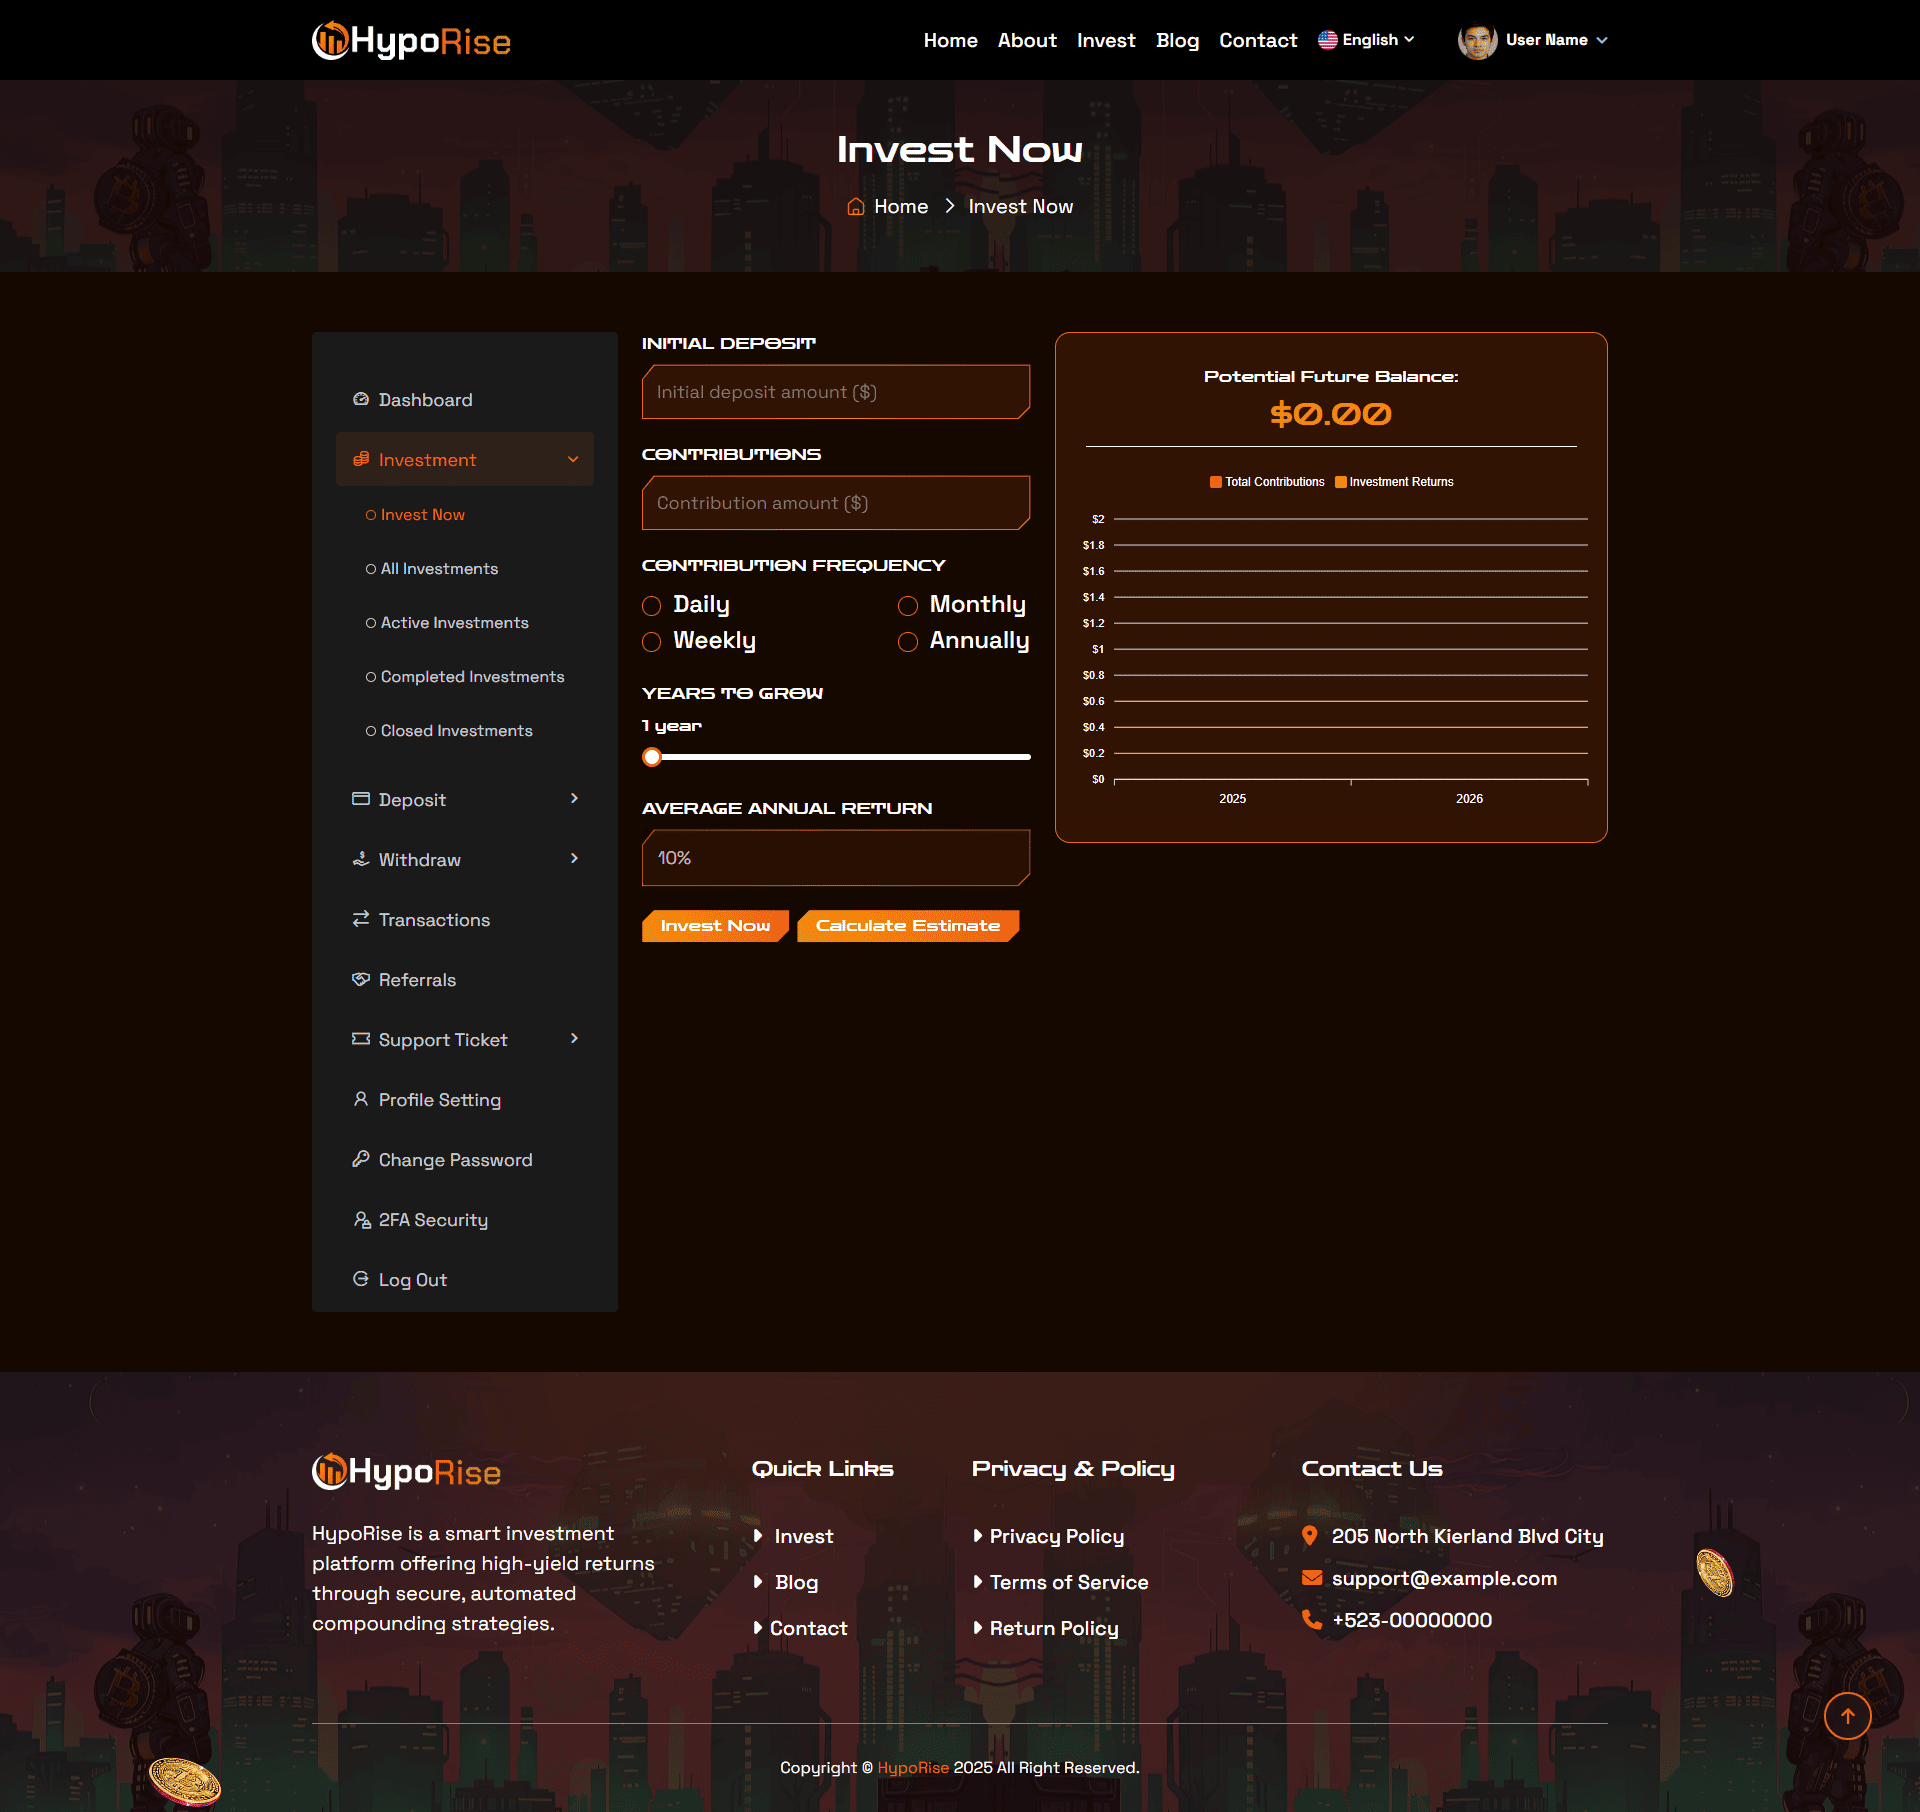Click the Referrals handshake icon

tap(361, 979)
